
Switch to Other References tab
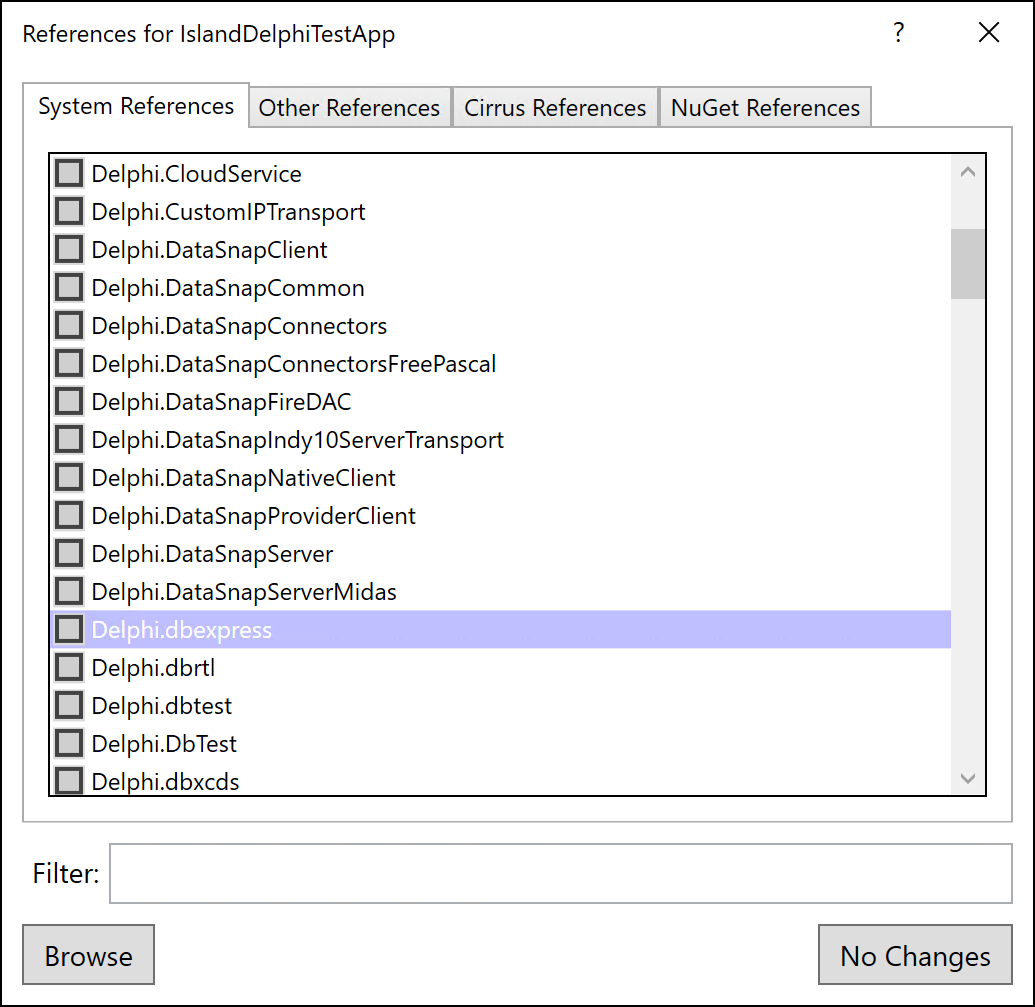coord(349,107)
